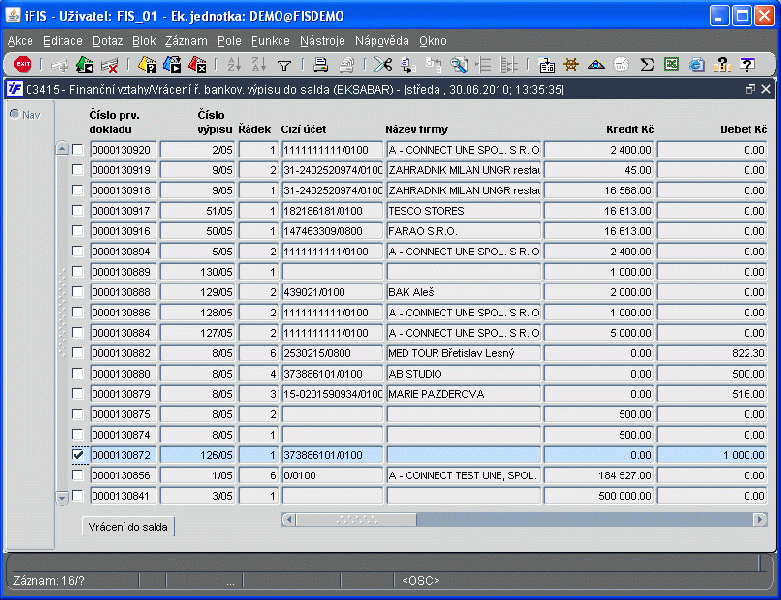Click the scissors cut icon

(382, 65)
